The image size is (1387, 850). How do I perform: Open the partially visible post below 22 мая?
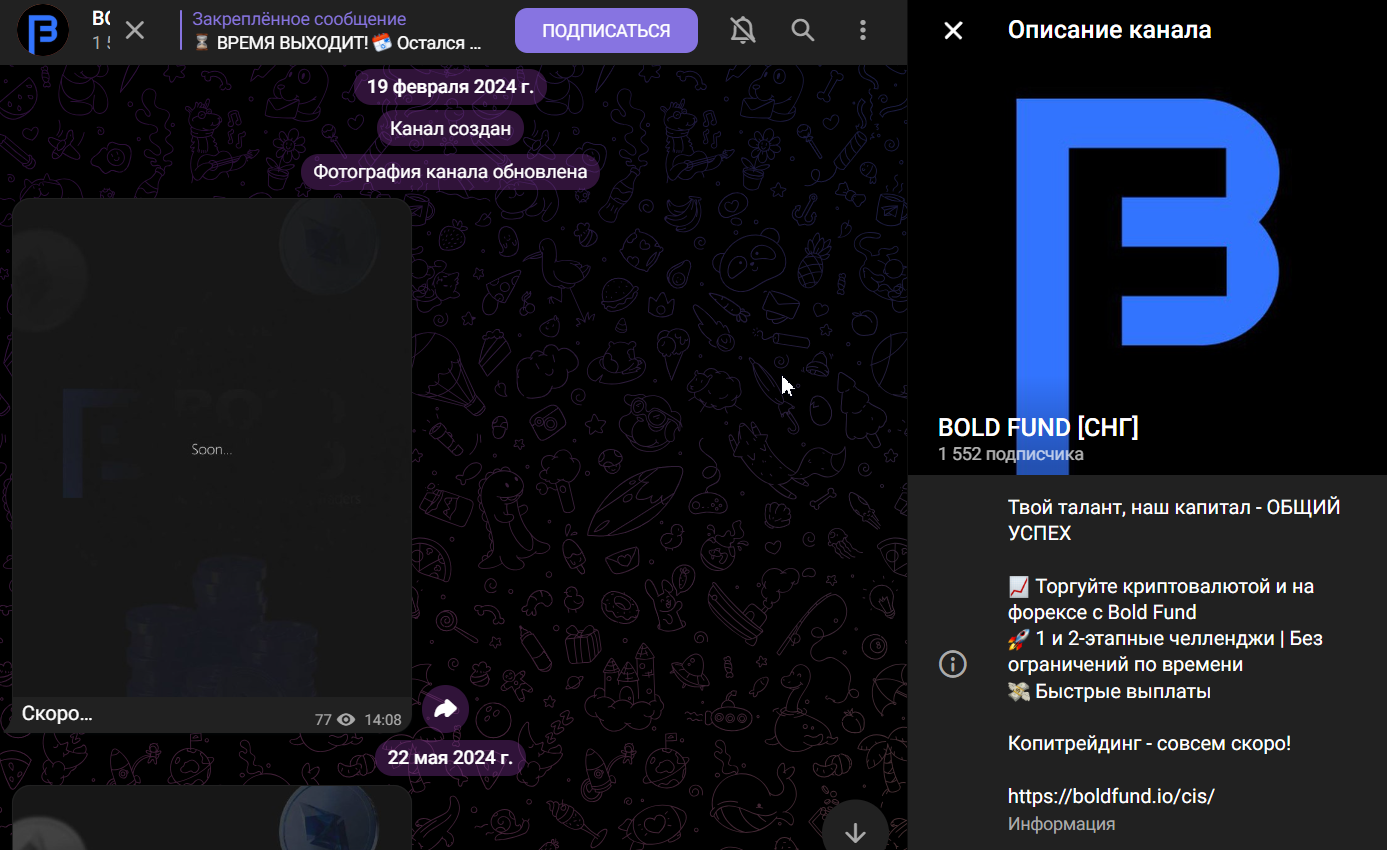pyautogui.click(x=212, y=818)
